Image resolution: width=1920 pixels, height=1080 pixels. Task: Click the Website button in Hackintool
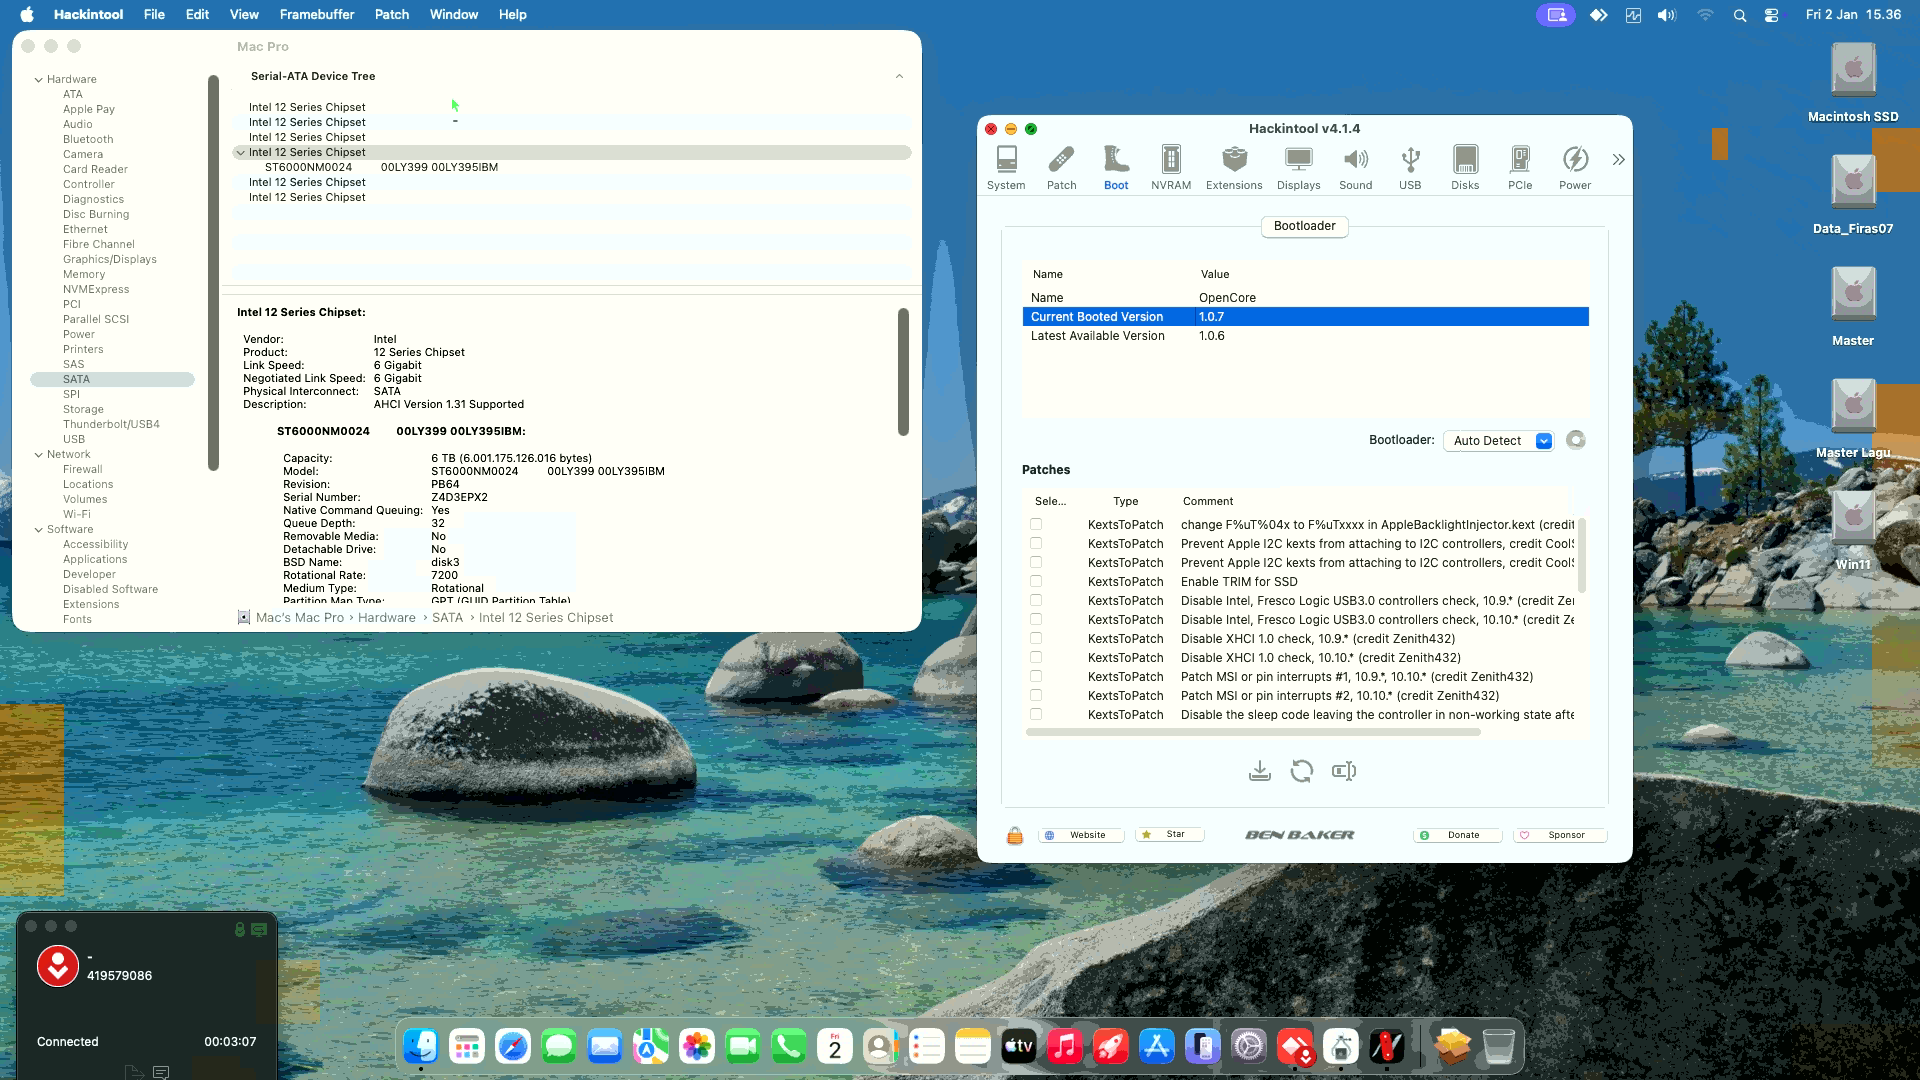click(1081, 835)
